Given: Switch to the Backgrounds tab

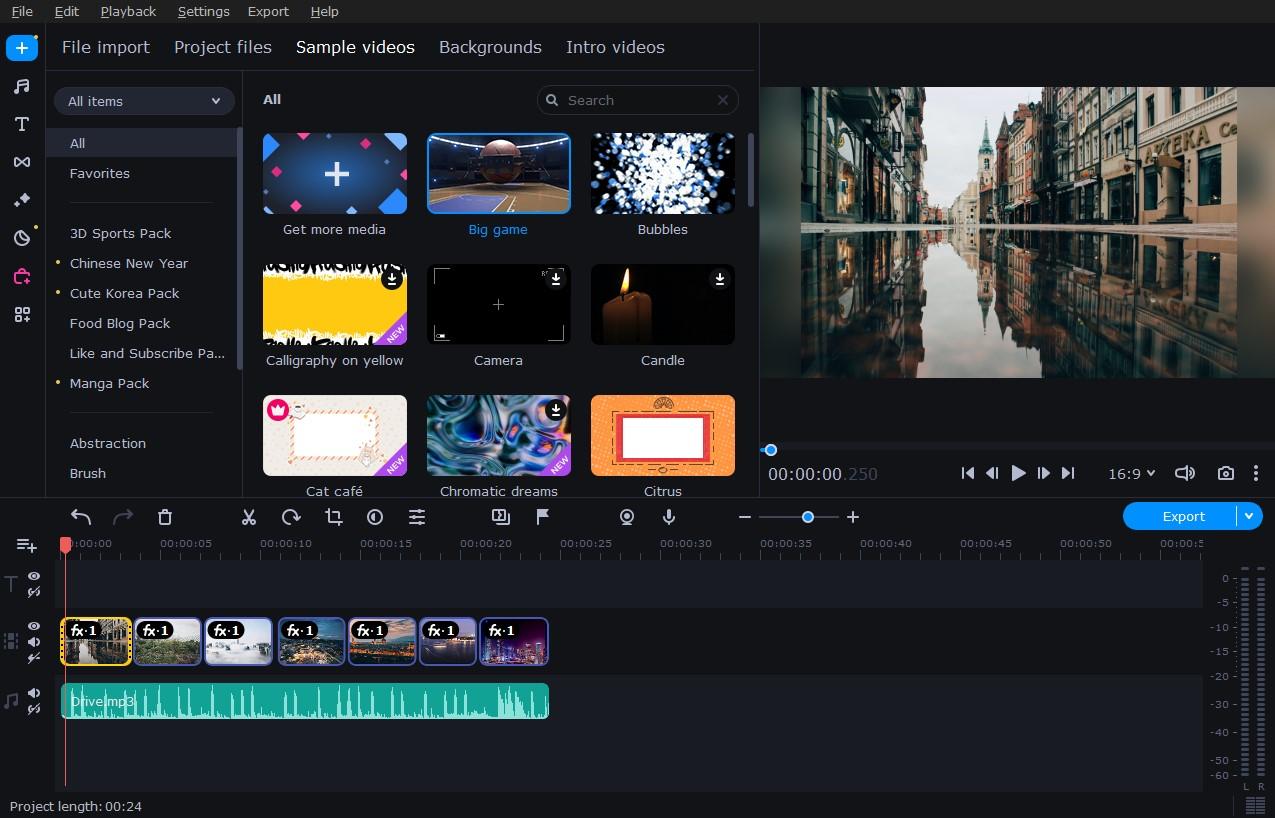Looking at the screenshot, I should tap(490, 47).
